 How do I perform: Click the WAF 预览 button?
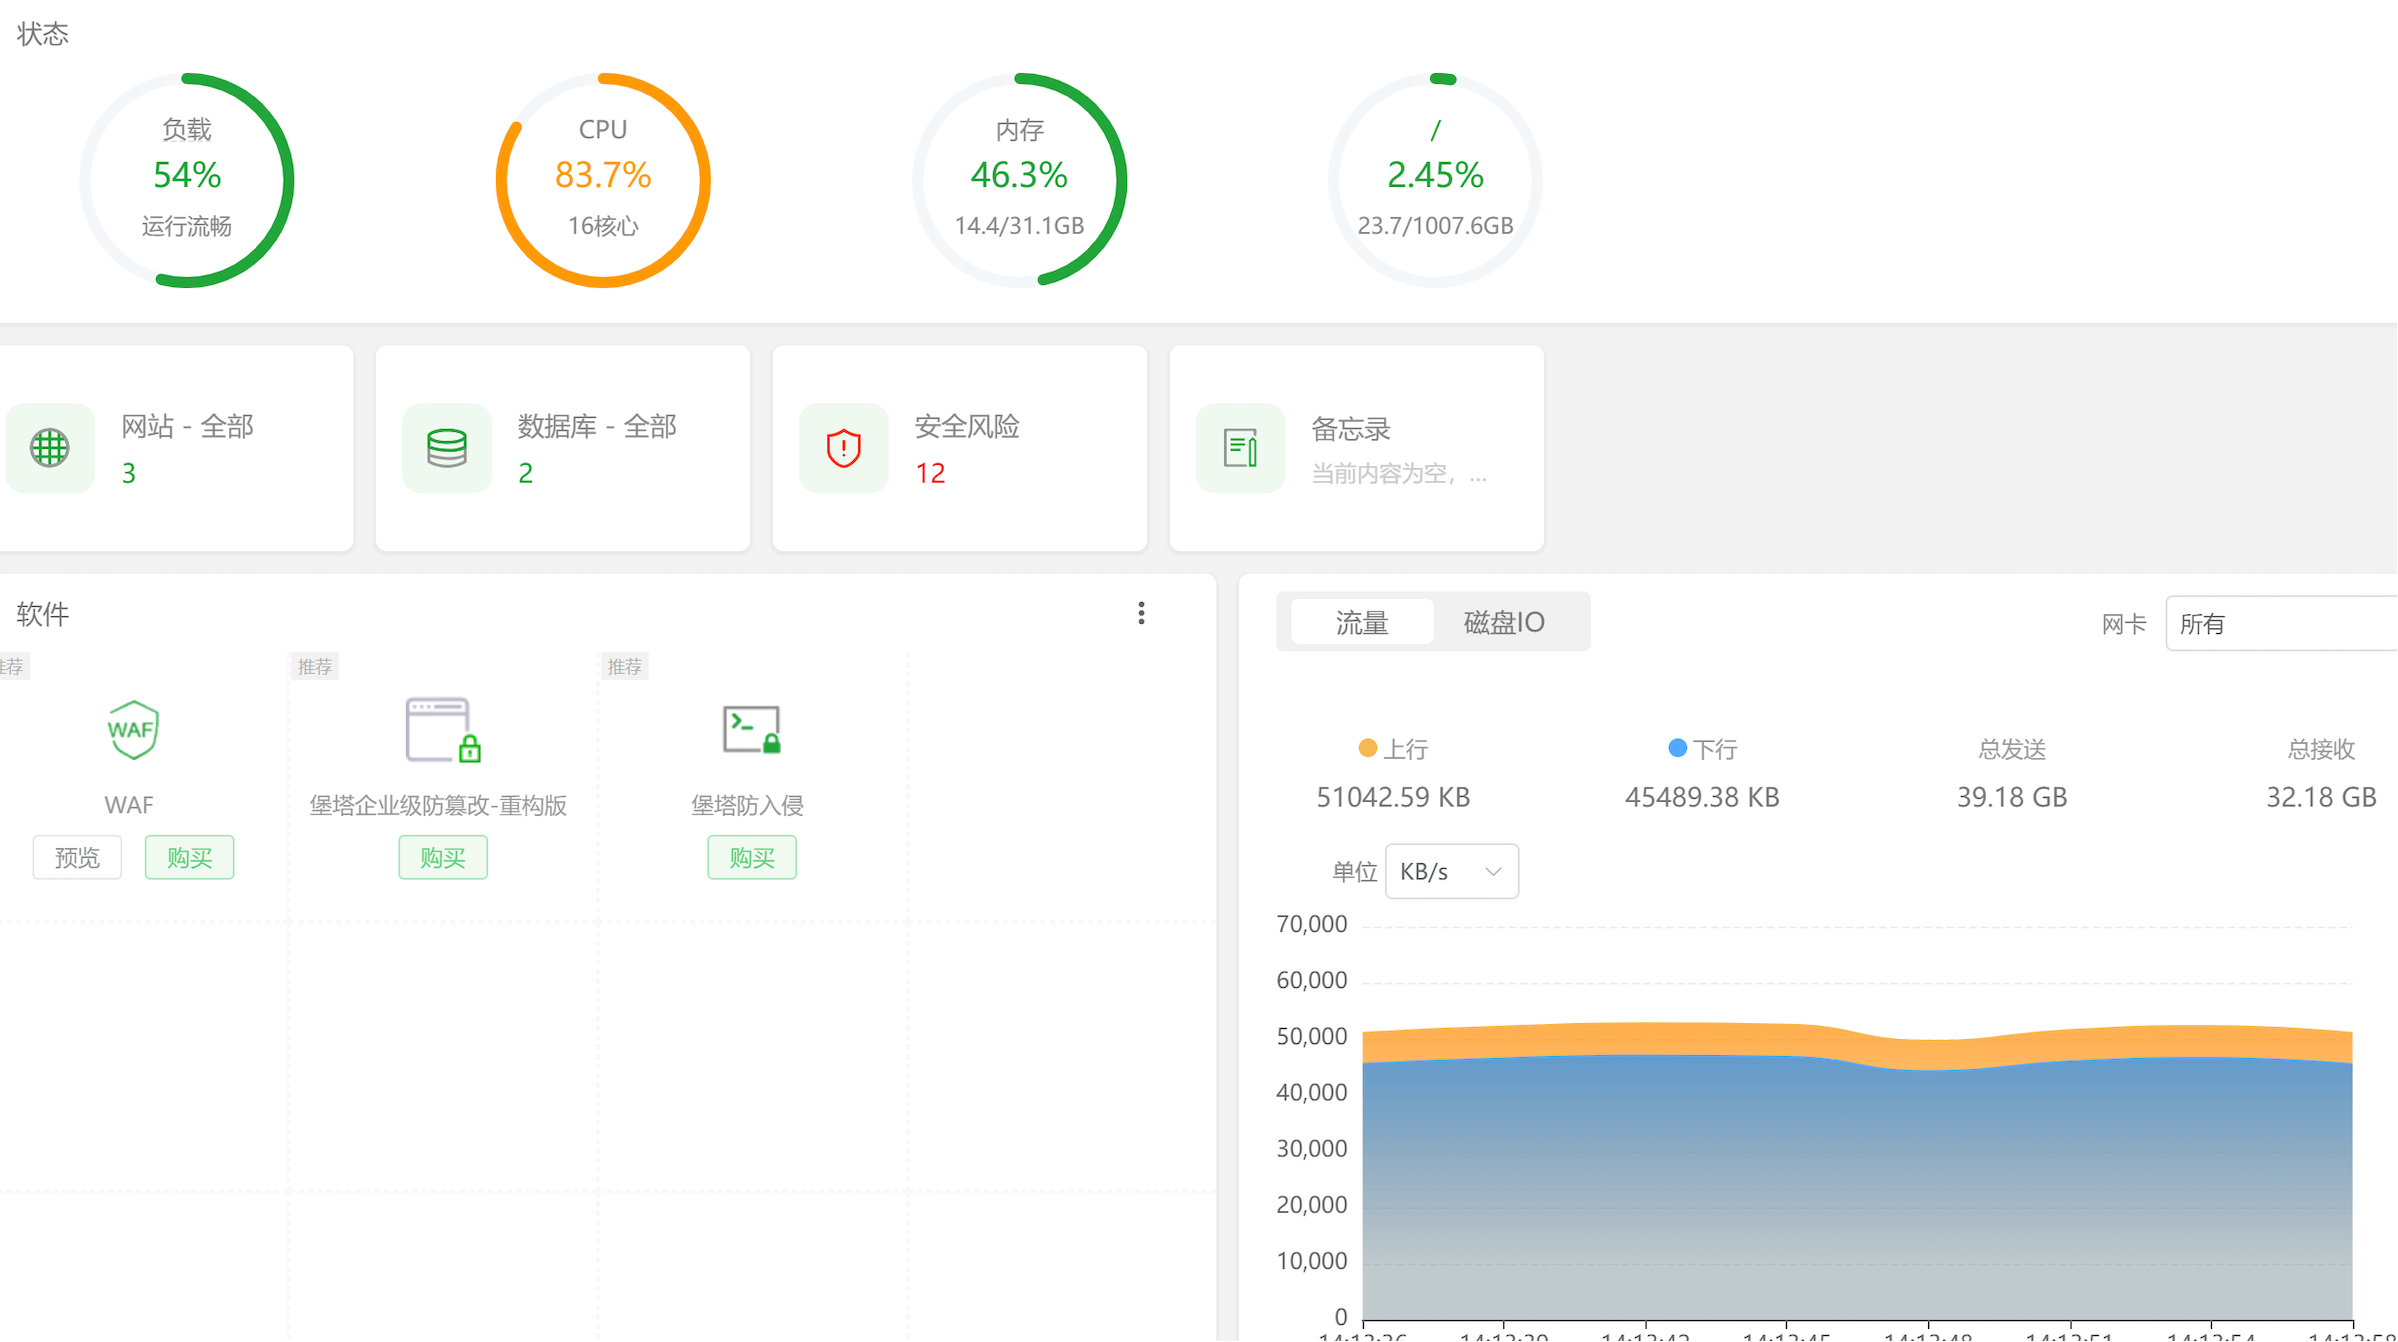(77, 858)
